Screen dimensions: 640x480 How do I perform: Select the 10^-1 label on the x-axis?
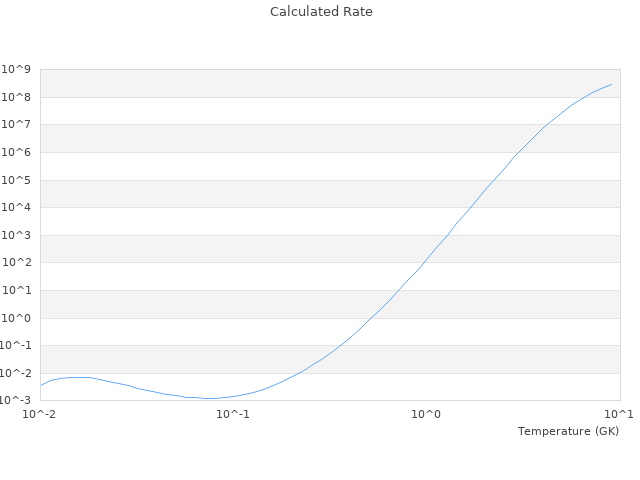(x=233, y=414)
